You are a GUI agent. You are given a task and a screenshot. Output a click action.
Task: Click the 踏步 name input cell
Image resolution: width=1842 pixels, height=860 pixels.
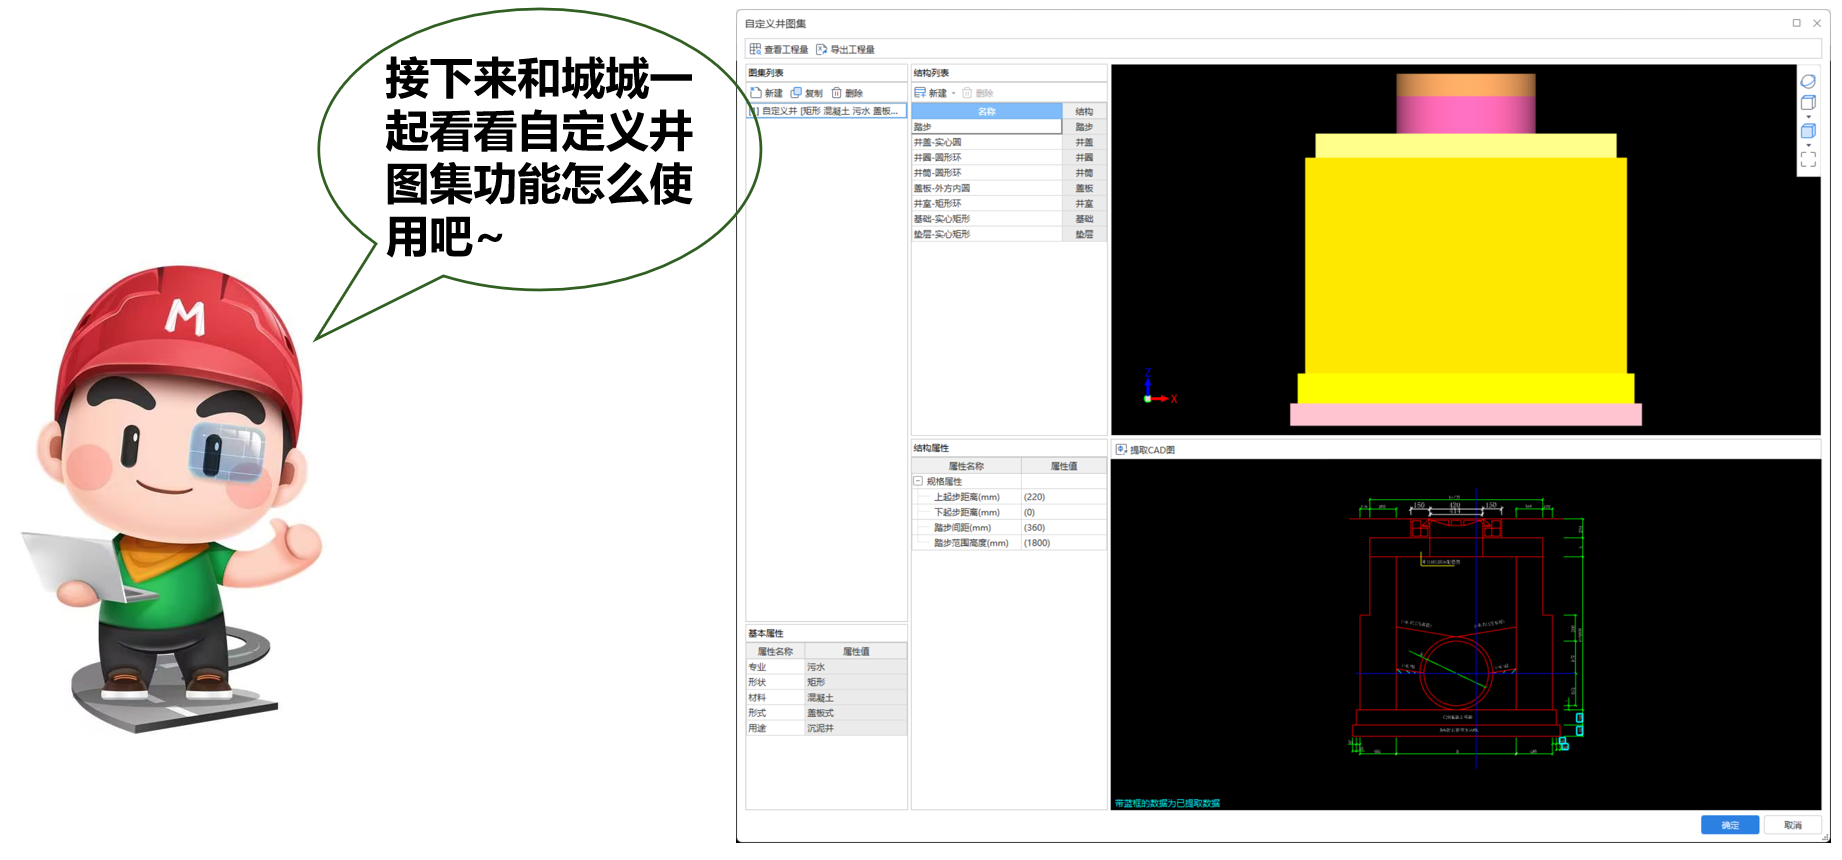[x=987, y=127]
